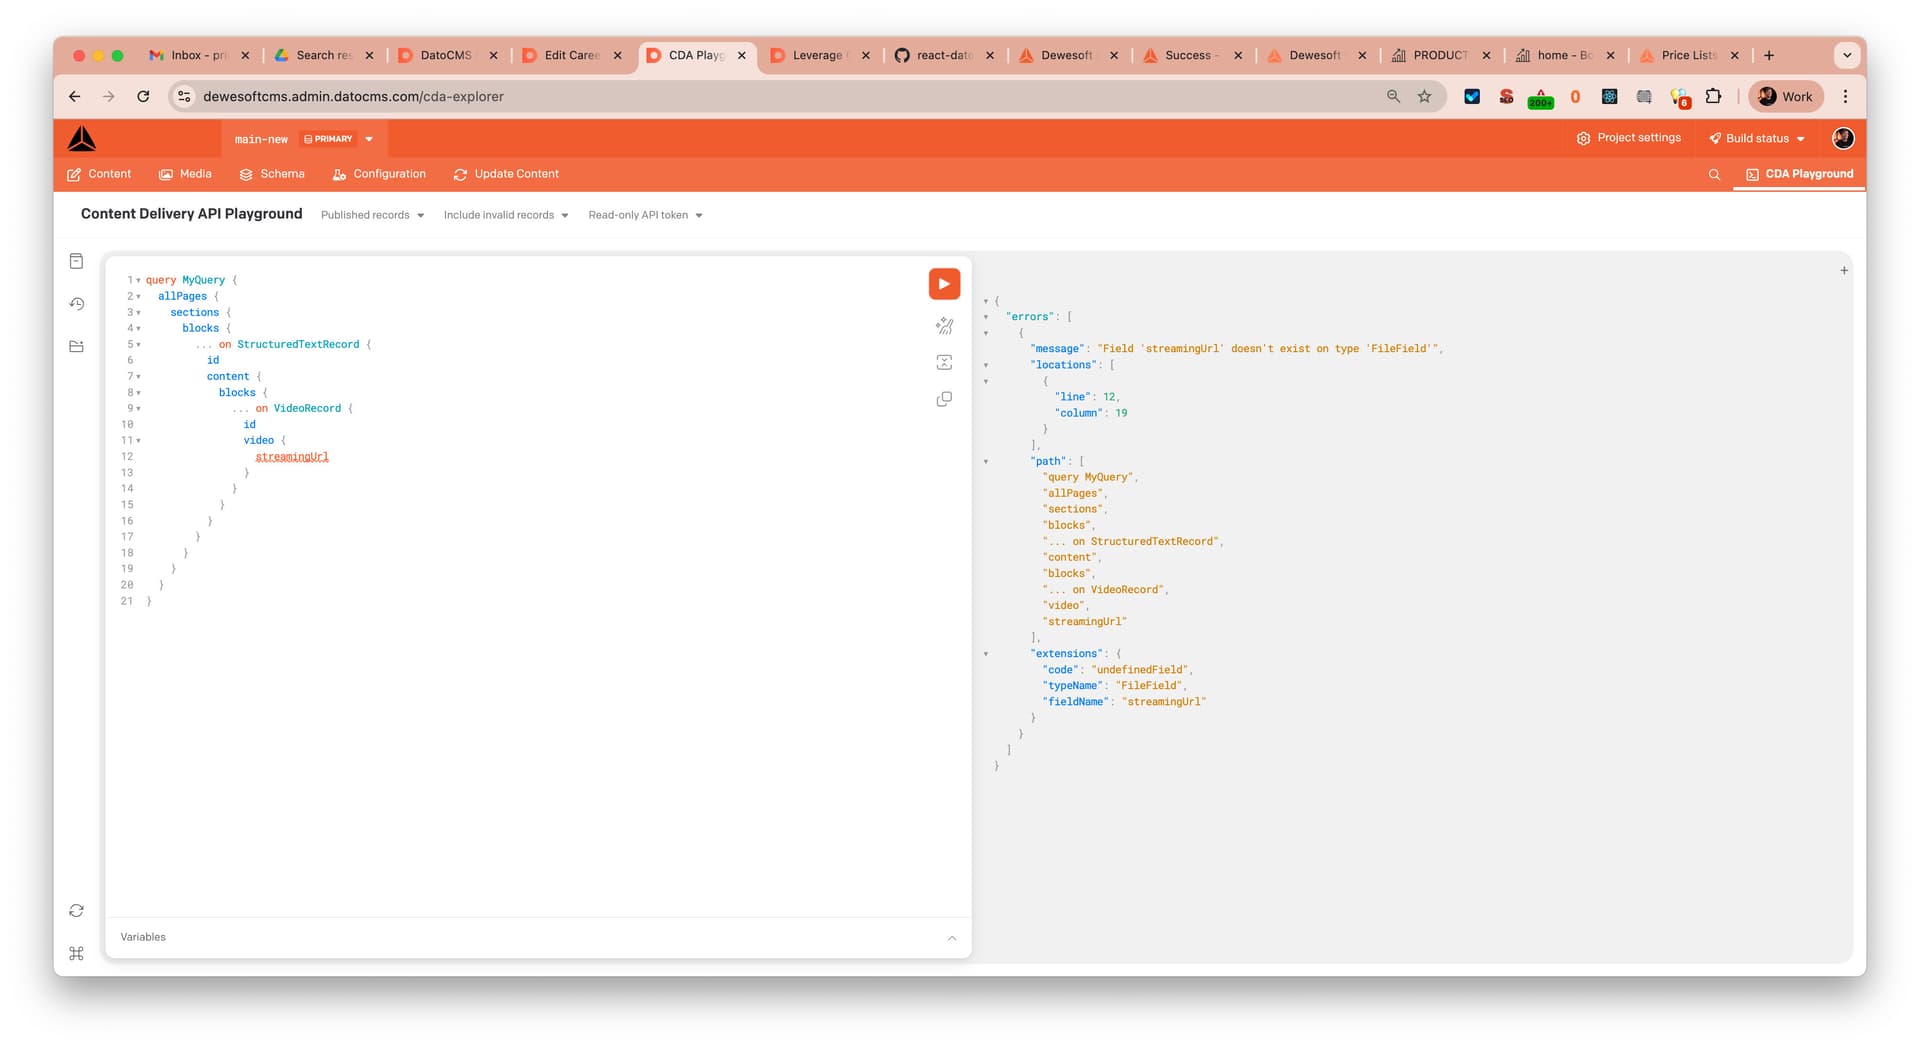Open the documentation explorer icon

(77, 261)
